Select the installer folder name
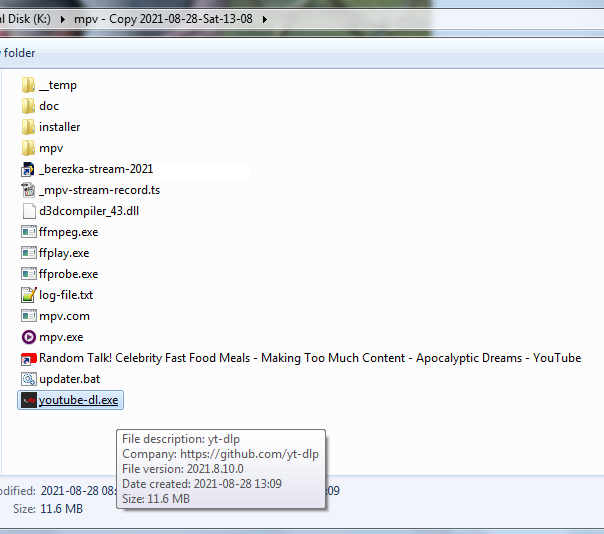604x534 pixels. pyautogui.click(x=60, y=127)
